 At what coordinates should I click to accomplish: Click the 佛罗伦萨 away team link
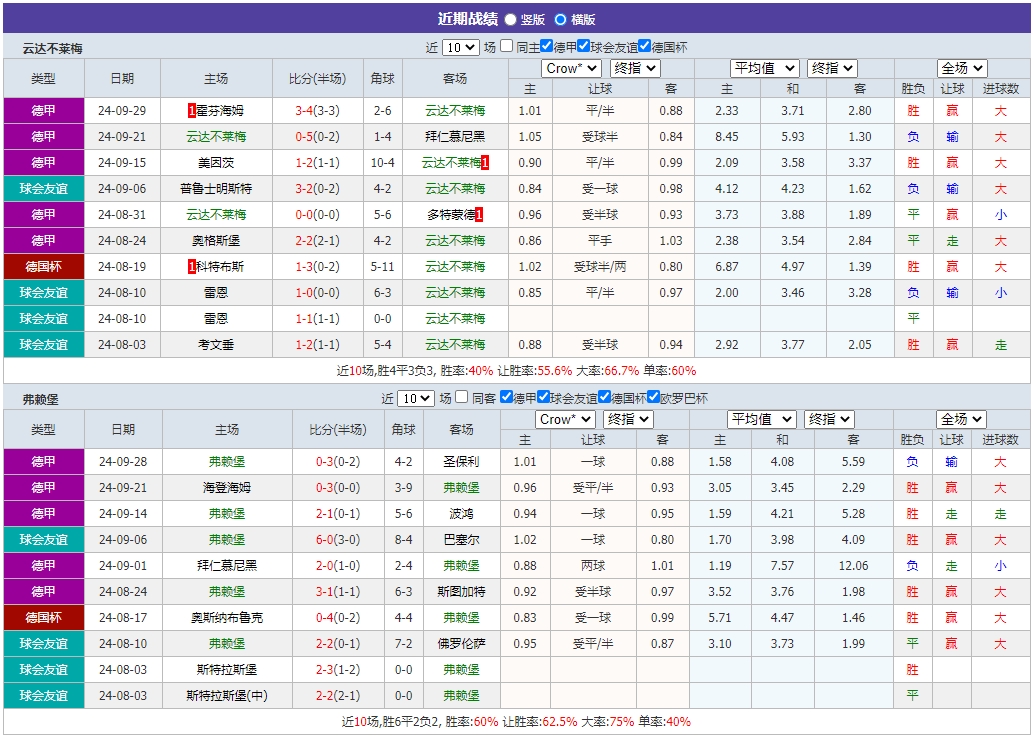coord(461,644)
